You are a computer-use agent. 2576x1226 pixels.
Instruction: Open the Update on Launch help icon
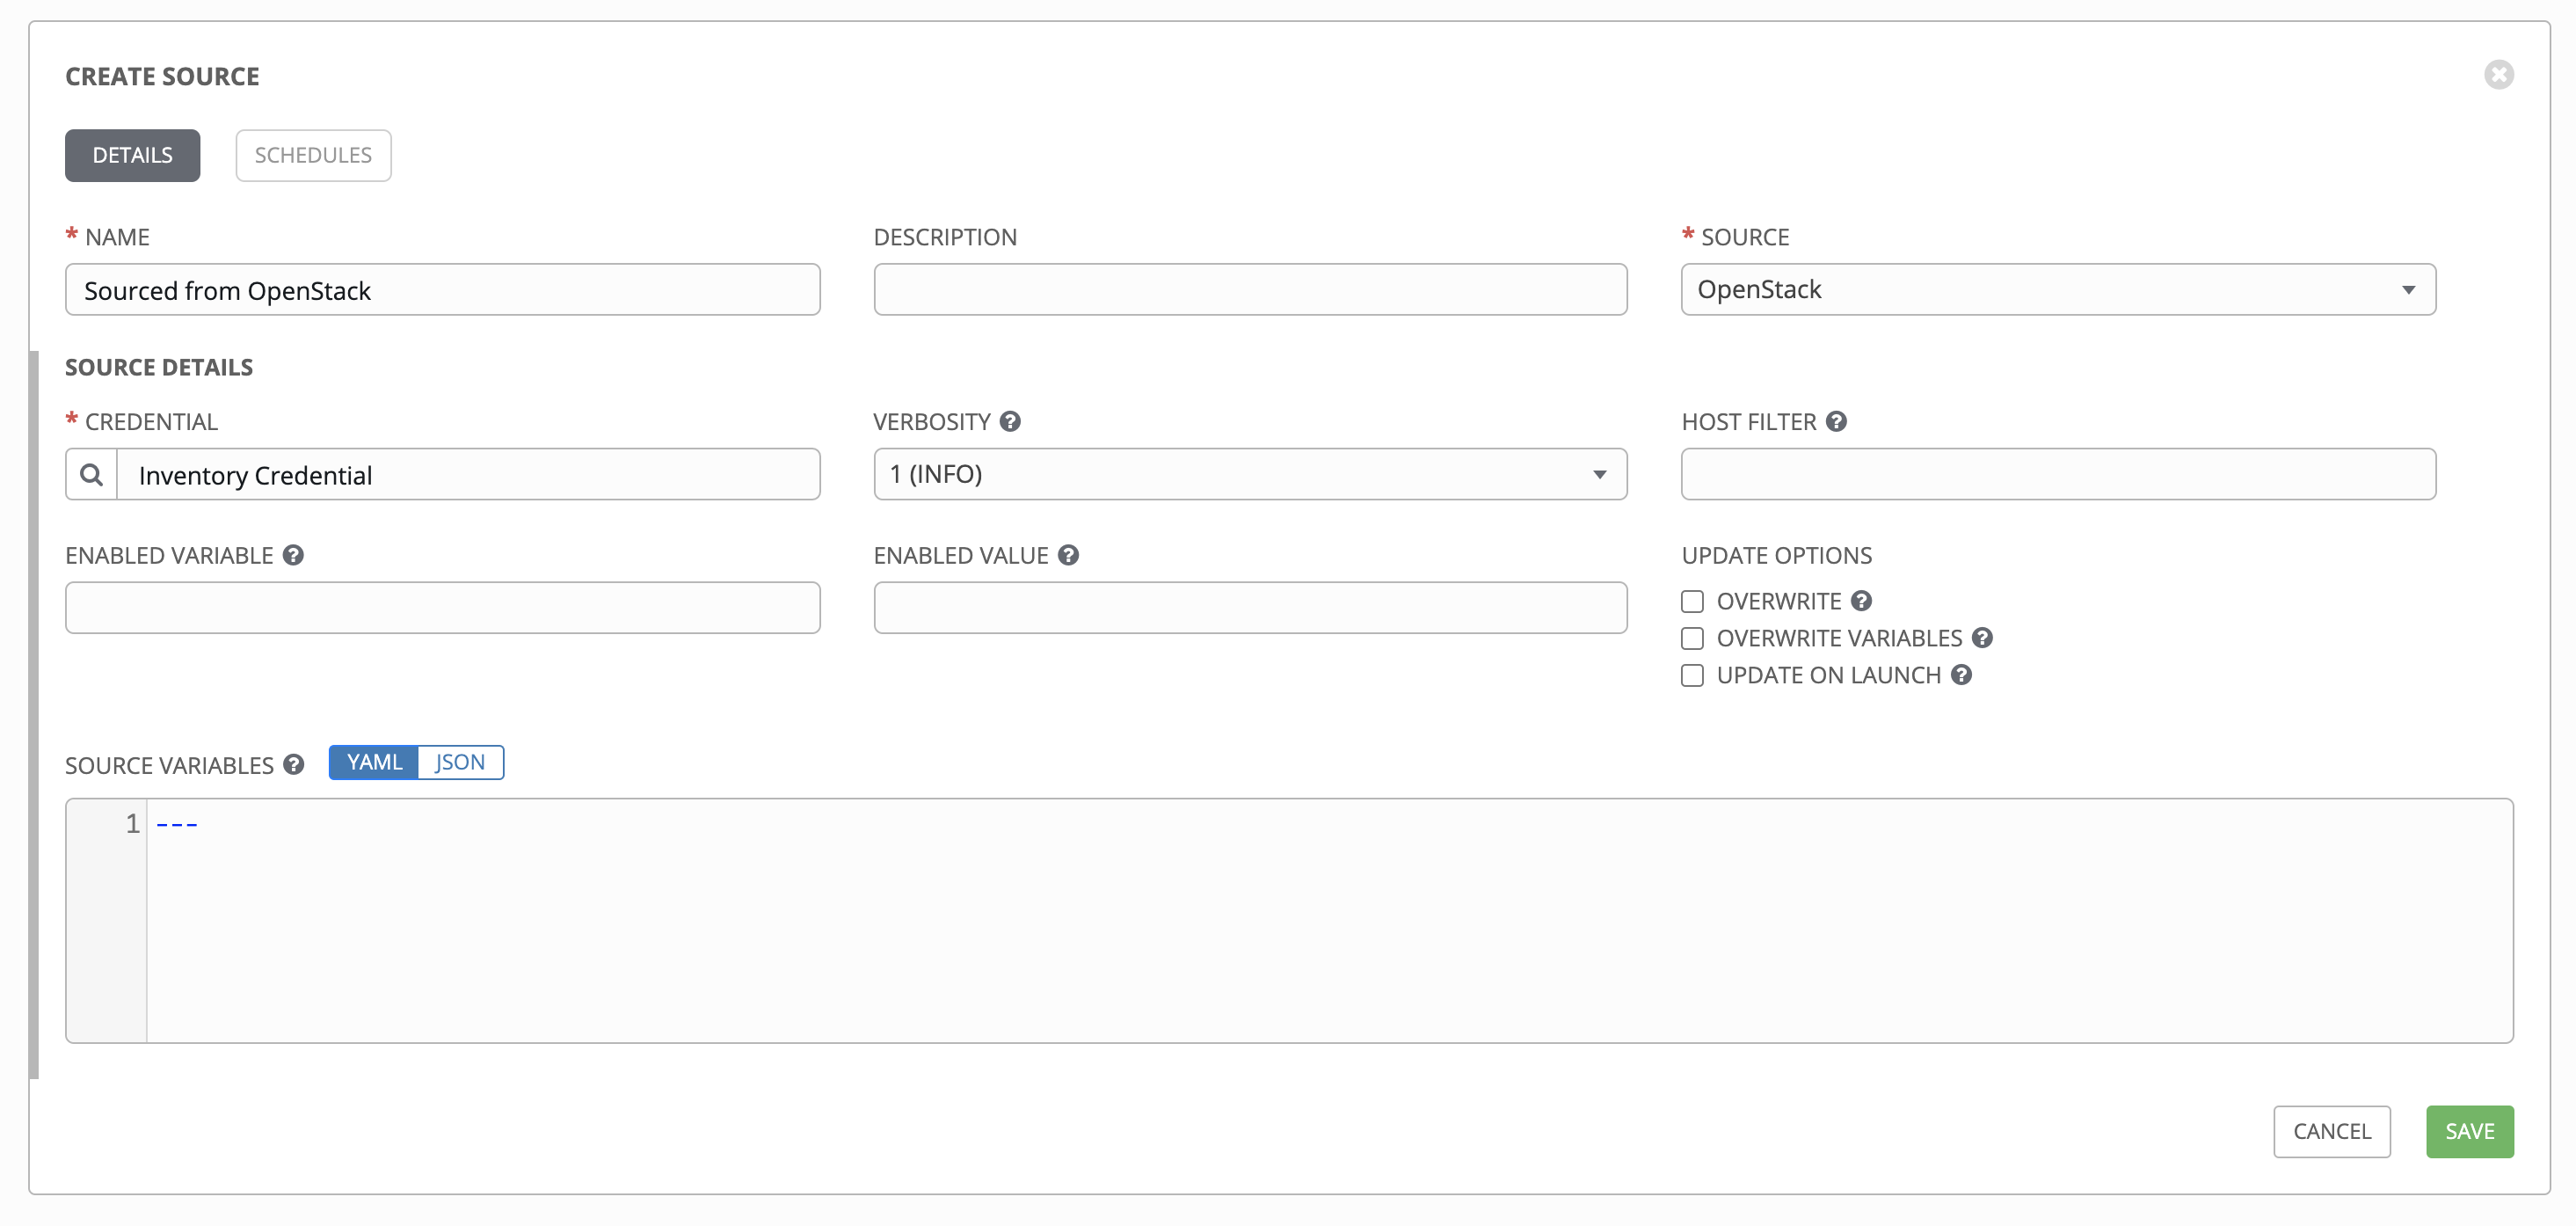(1961, 675)
